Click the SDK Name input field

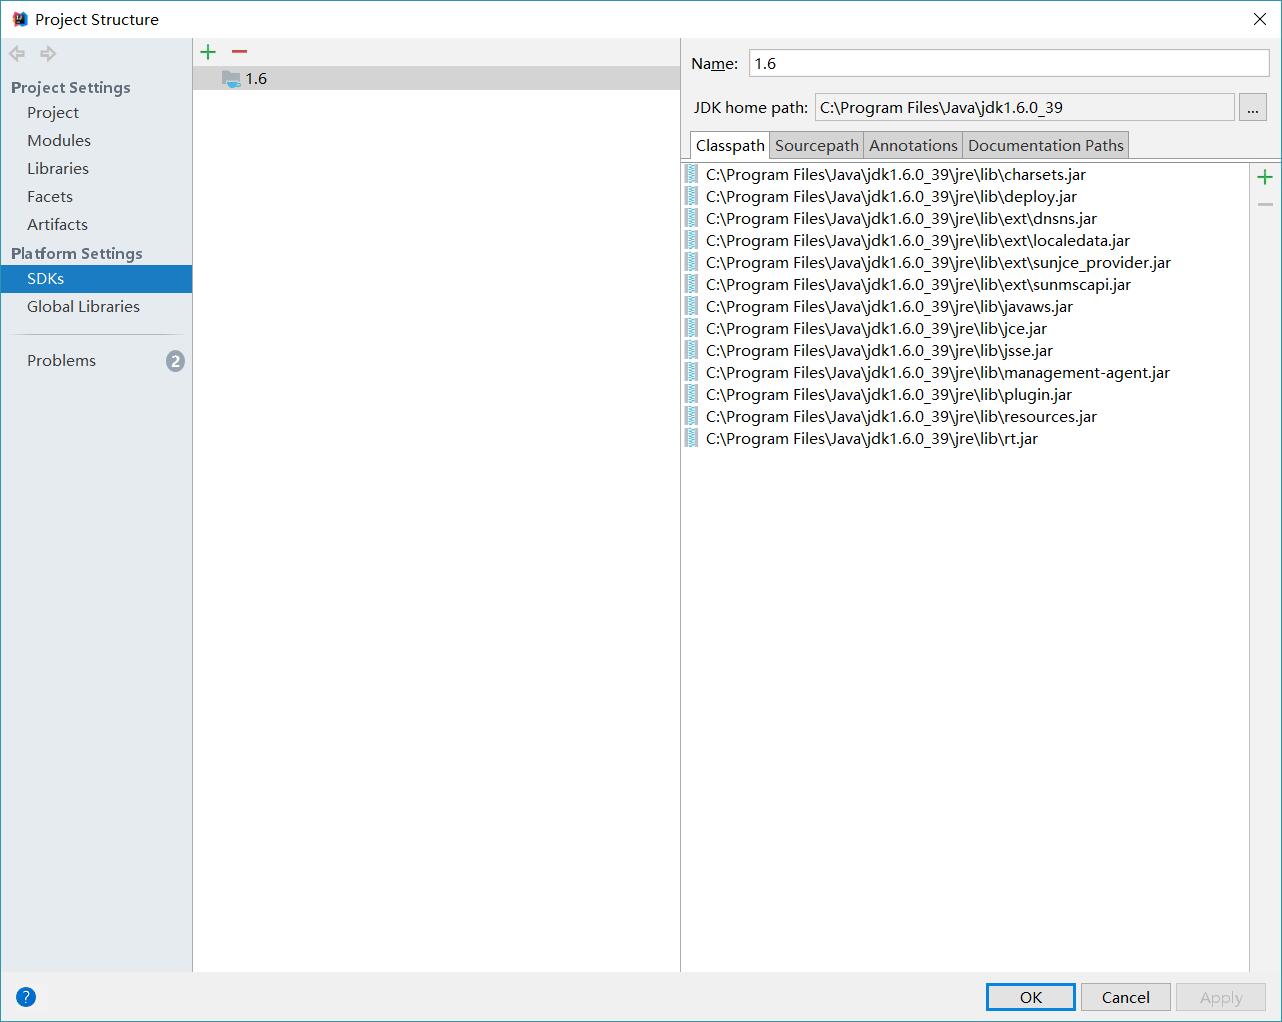(1009, 63)
